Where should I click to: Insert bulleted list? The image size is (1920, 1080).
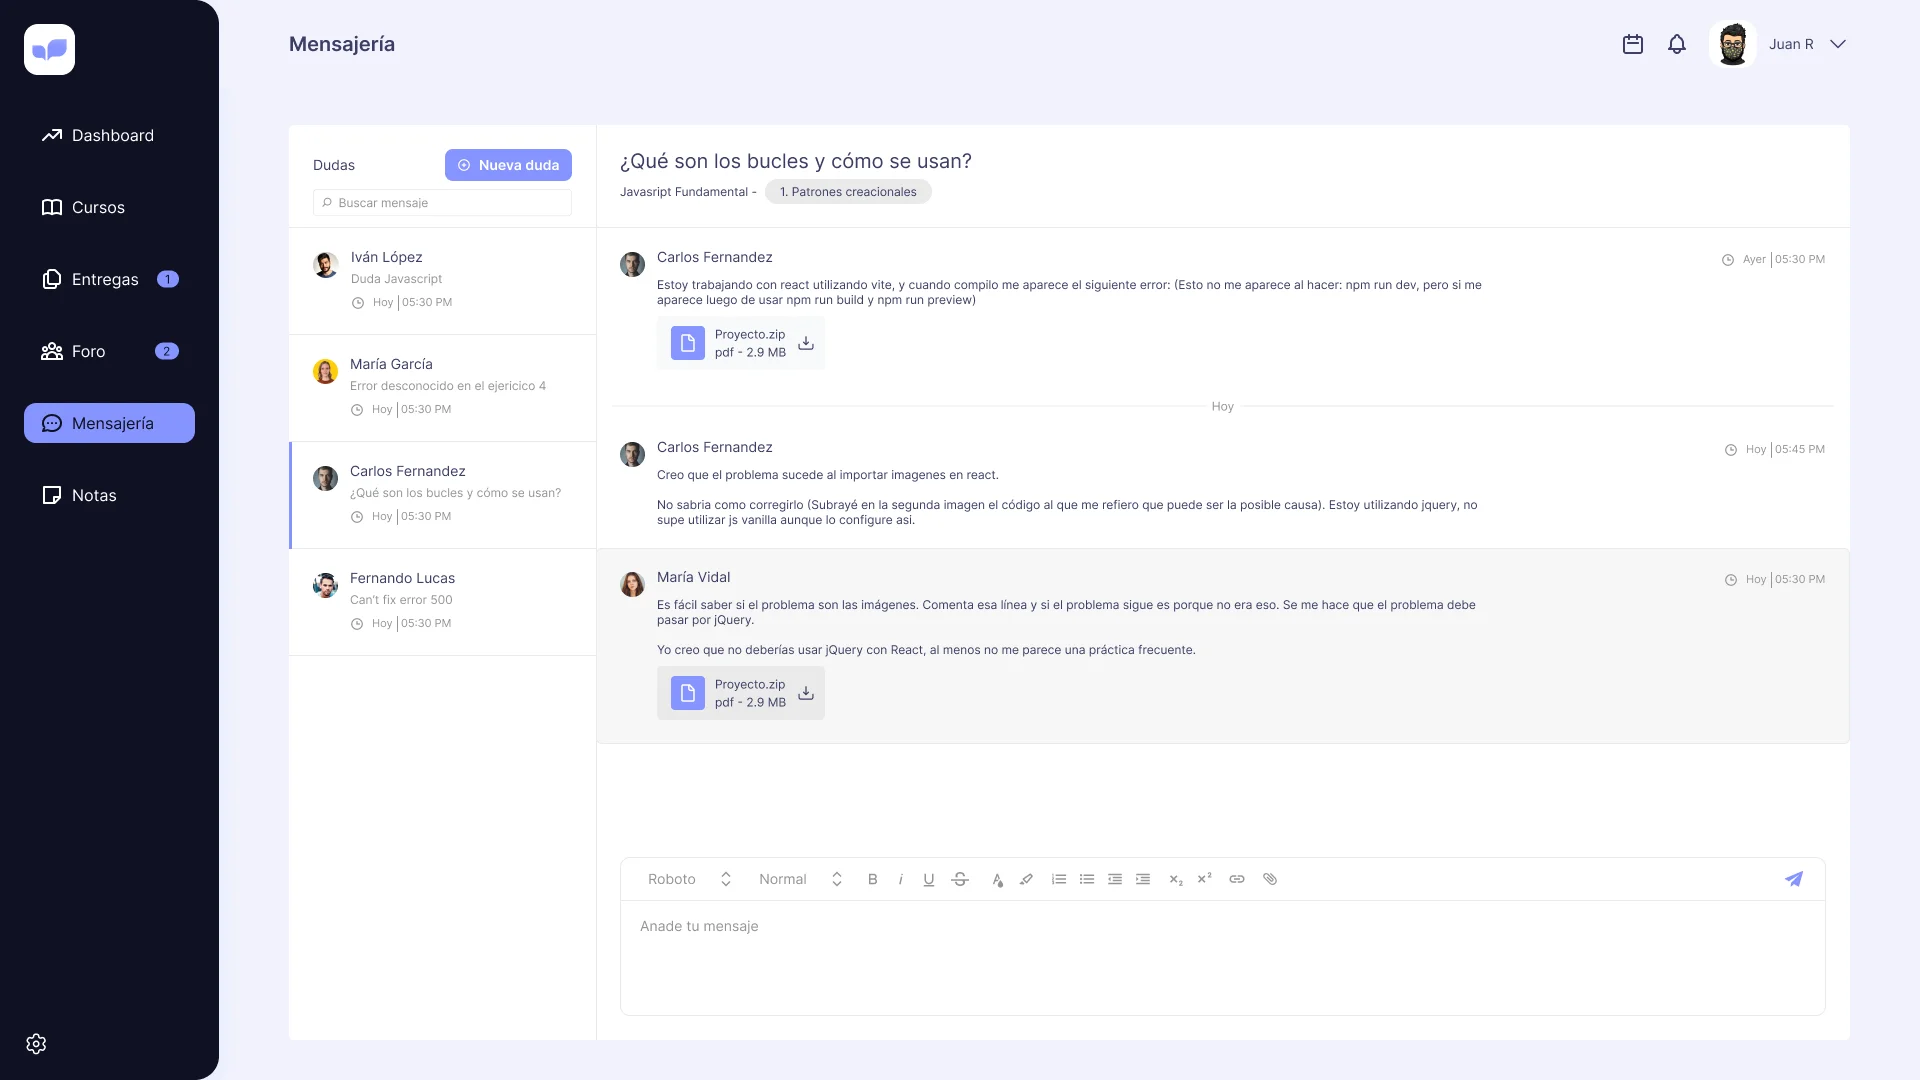[x=1087, y=879]
